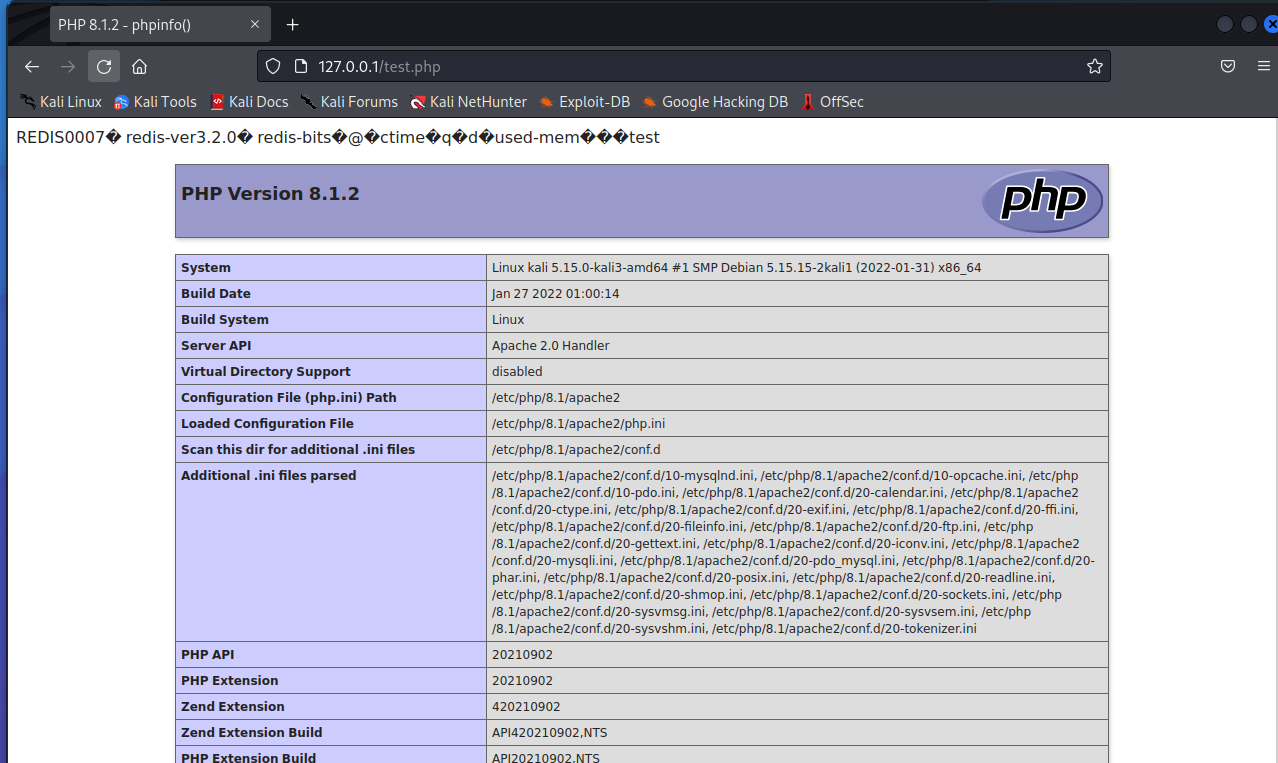
Task: Click the forward navigation arrow
Action: [x=68, y=67]
